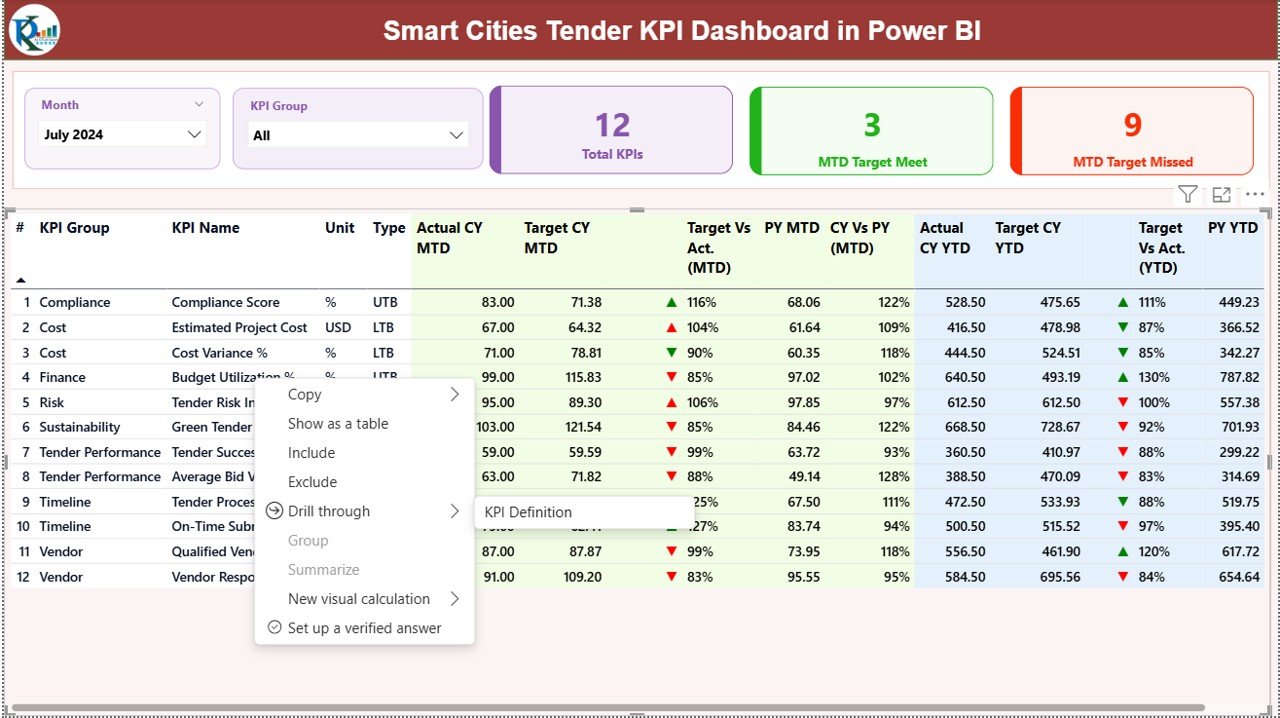Click the green up arrow in the Compliance row
Image resolution: width=1280 pixels, height=718 pixels.
(671, 302)
